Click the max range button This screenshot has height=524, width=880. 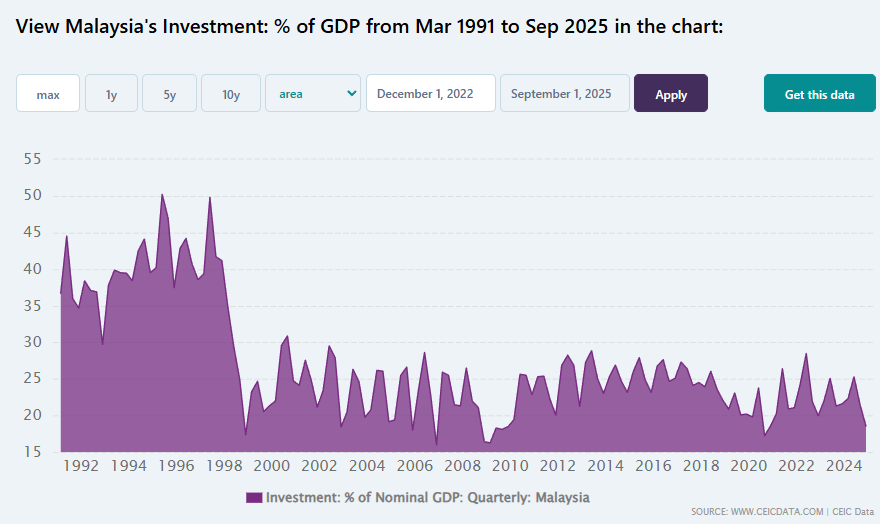(x=48, y=94)
